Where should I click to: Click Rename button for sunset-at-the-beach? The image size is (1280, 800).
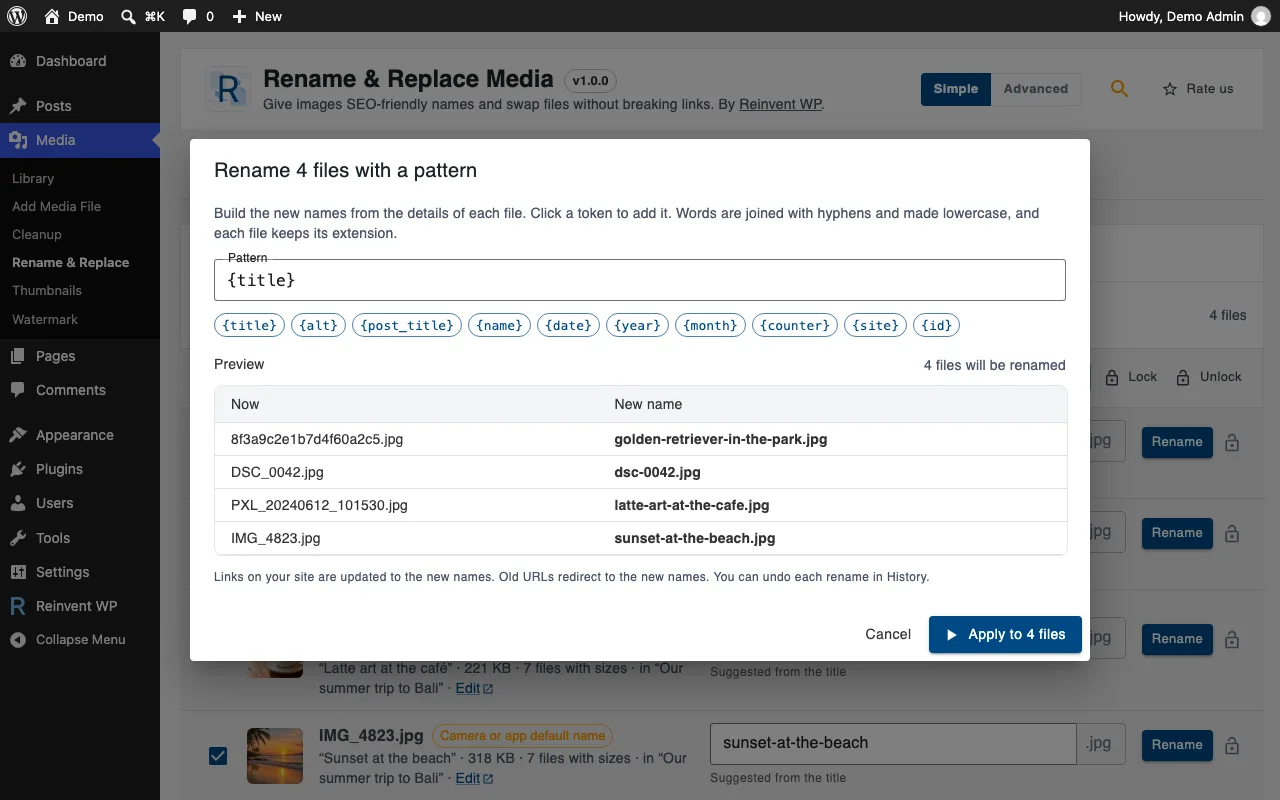[x=1177, y=745]
